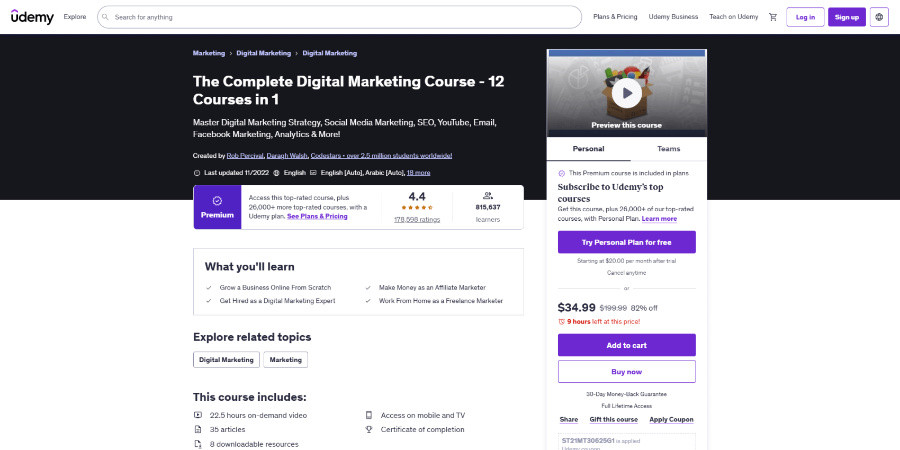Screen dimensions: 900x450
Task: Click the $34.99 price text
Action: pyautogui.click(x=576, y=308)
